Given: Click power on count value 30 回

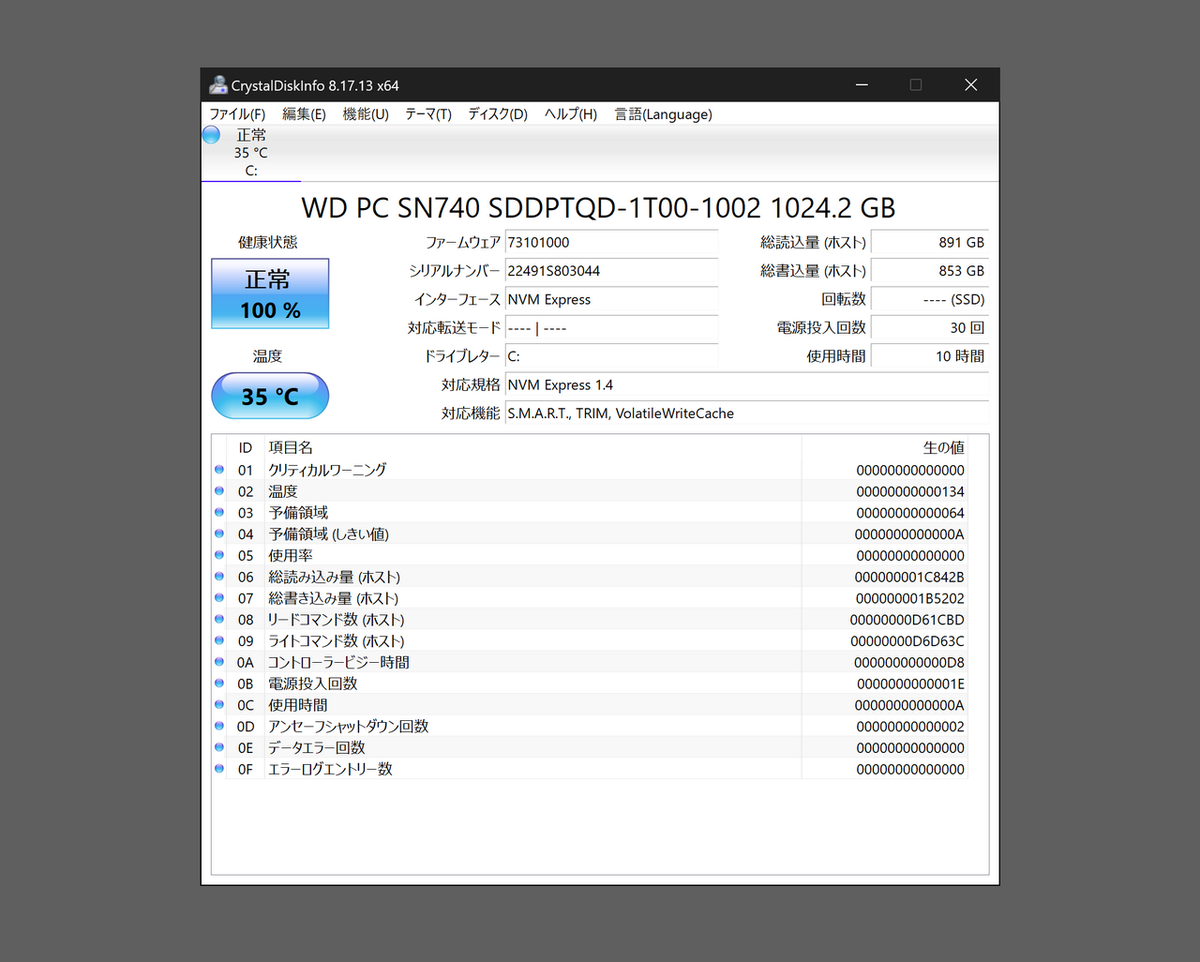Looking at the screenshot, I should click(929, 328).
